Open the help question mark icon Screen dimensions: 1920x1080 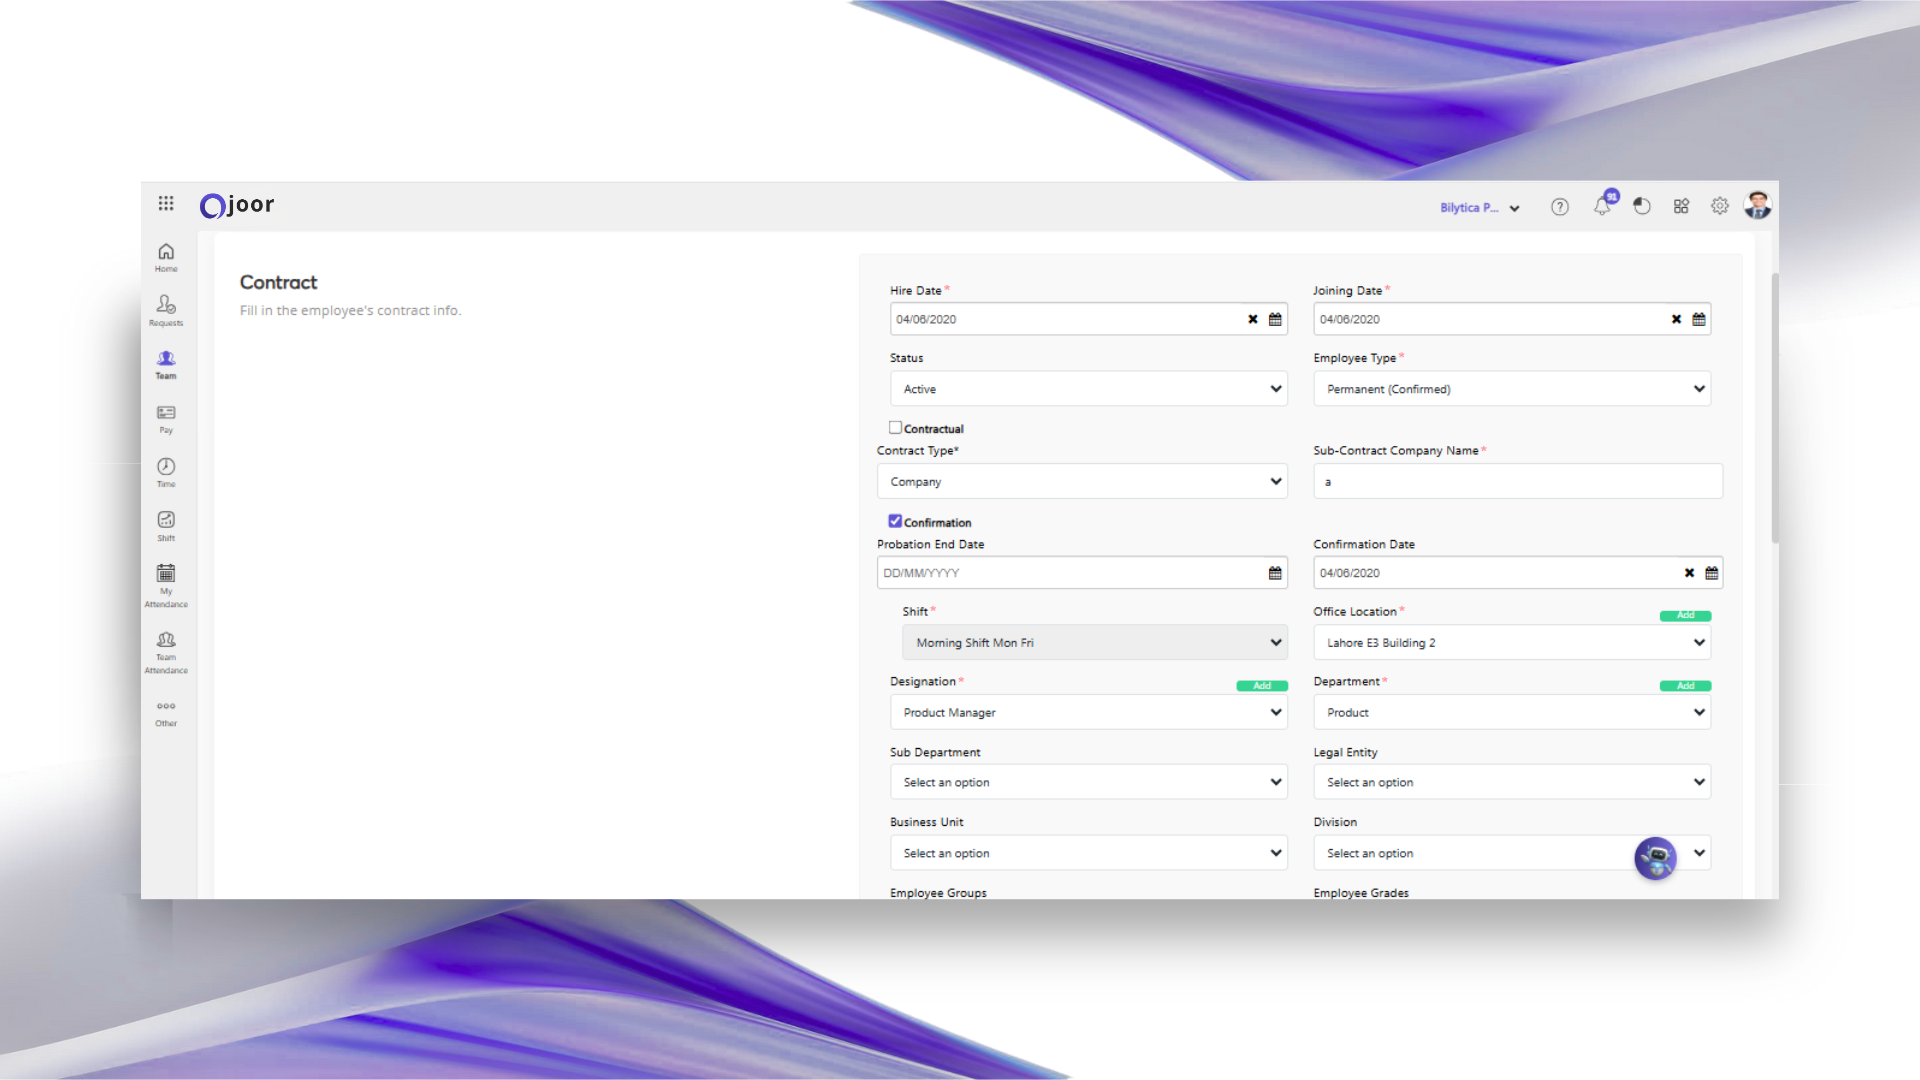(x=1560, y=207)
